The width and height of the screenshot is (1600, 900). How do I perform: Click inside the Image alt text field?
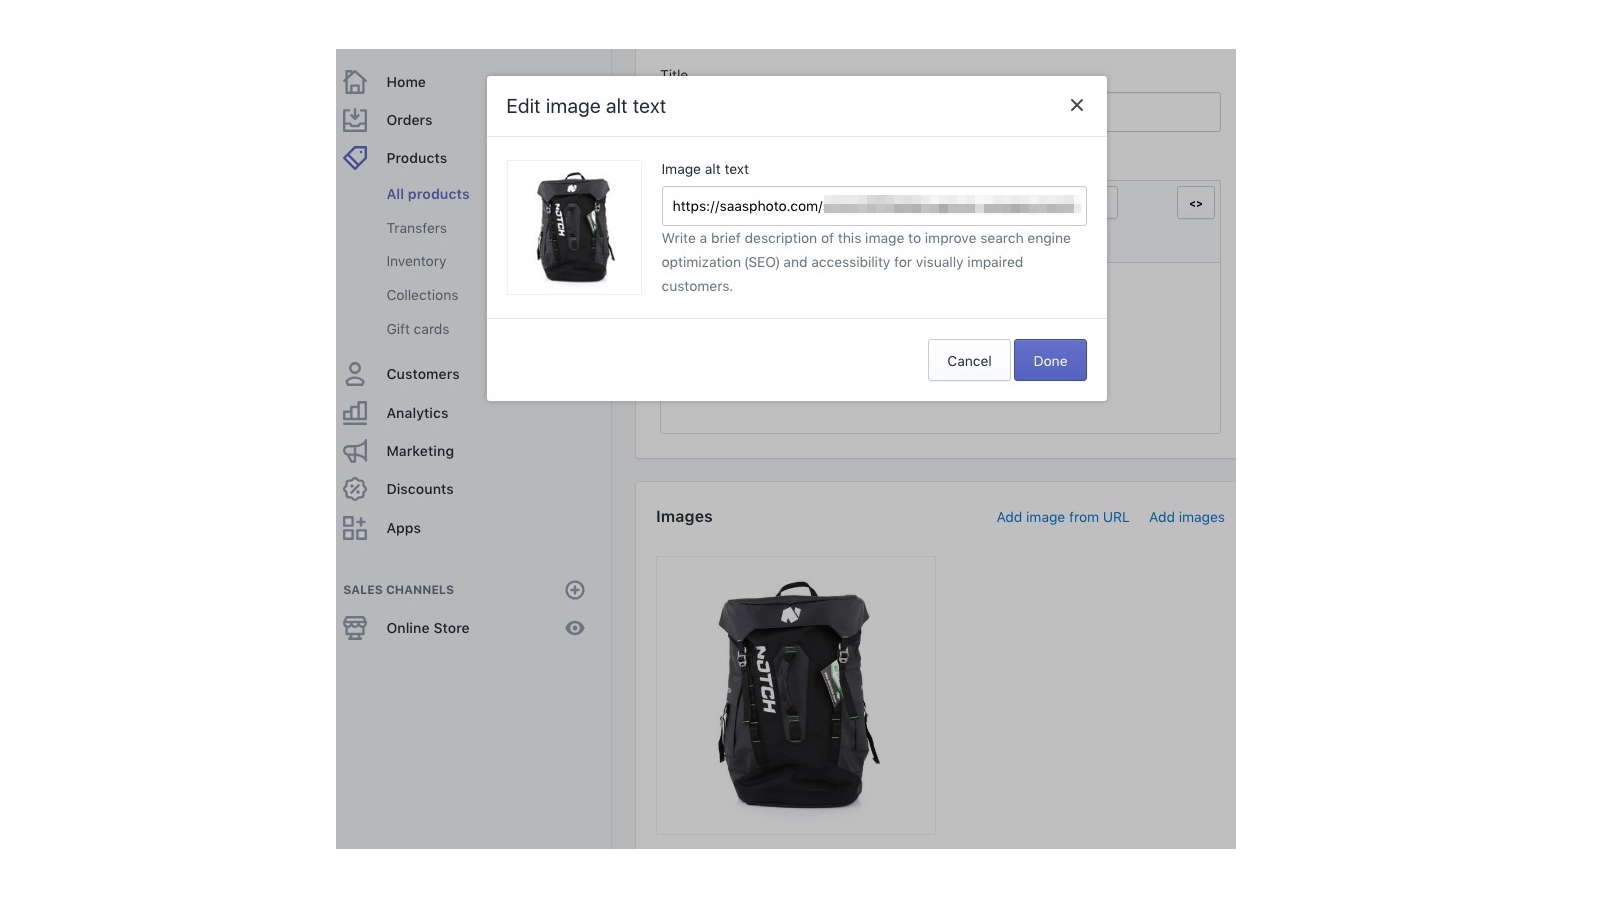(x=872, y=206)
